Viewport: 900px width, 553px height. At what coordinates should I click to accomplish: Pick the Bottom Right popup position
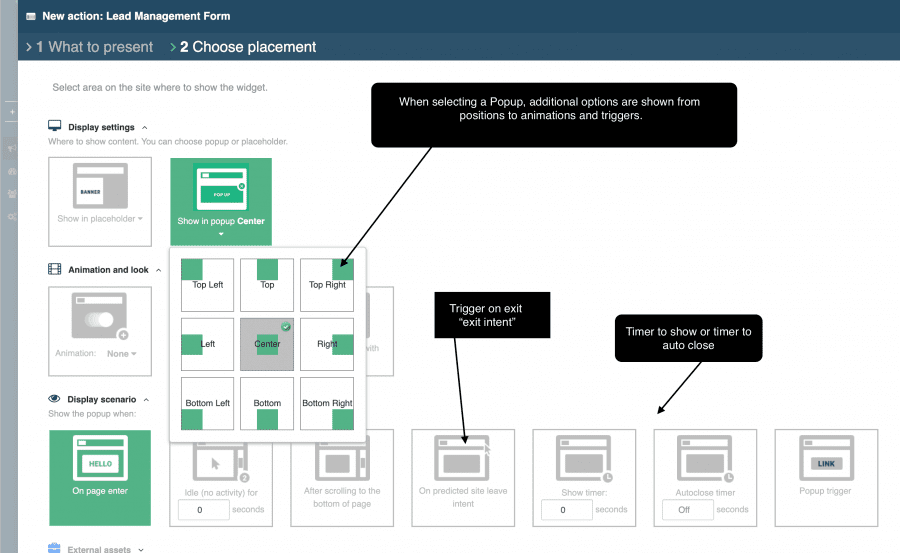click(327, 403)
